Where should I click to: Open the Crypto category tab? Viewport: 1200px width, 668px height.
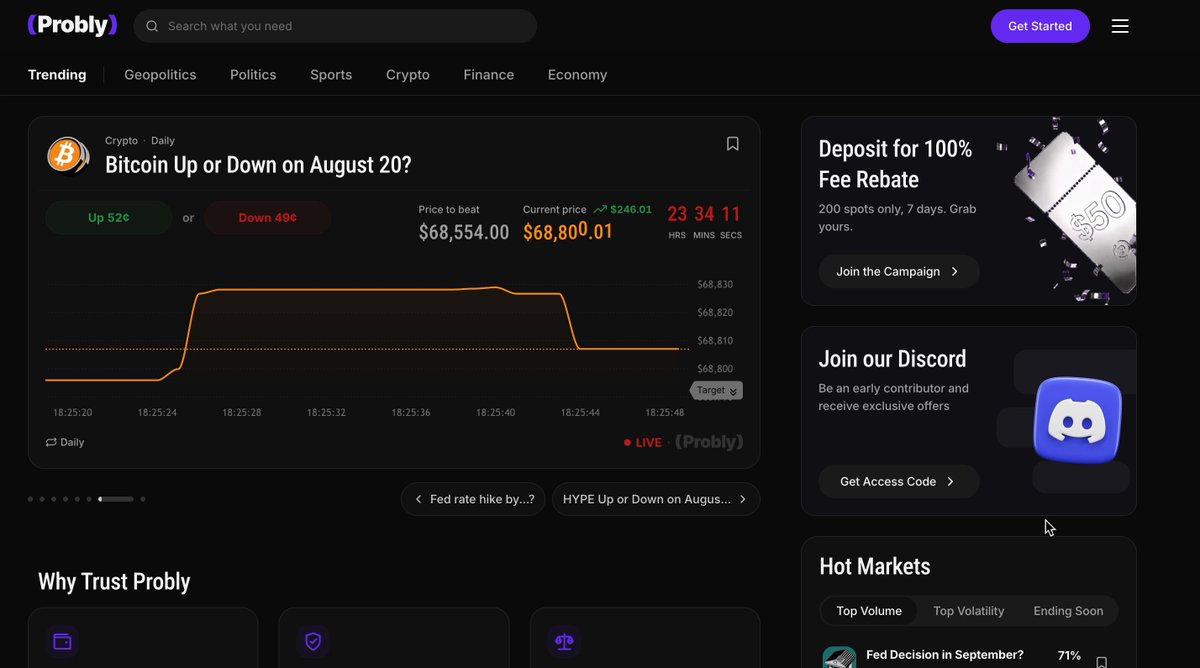pyautogui.click(x=408, y=75)
